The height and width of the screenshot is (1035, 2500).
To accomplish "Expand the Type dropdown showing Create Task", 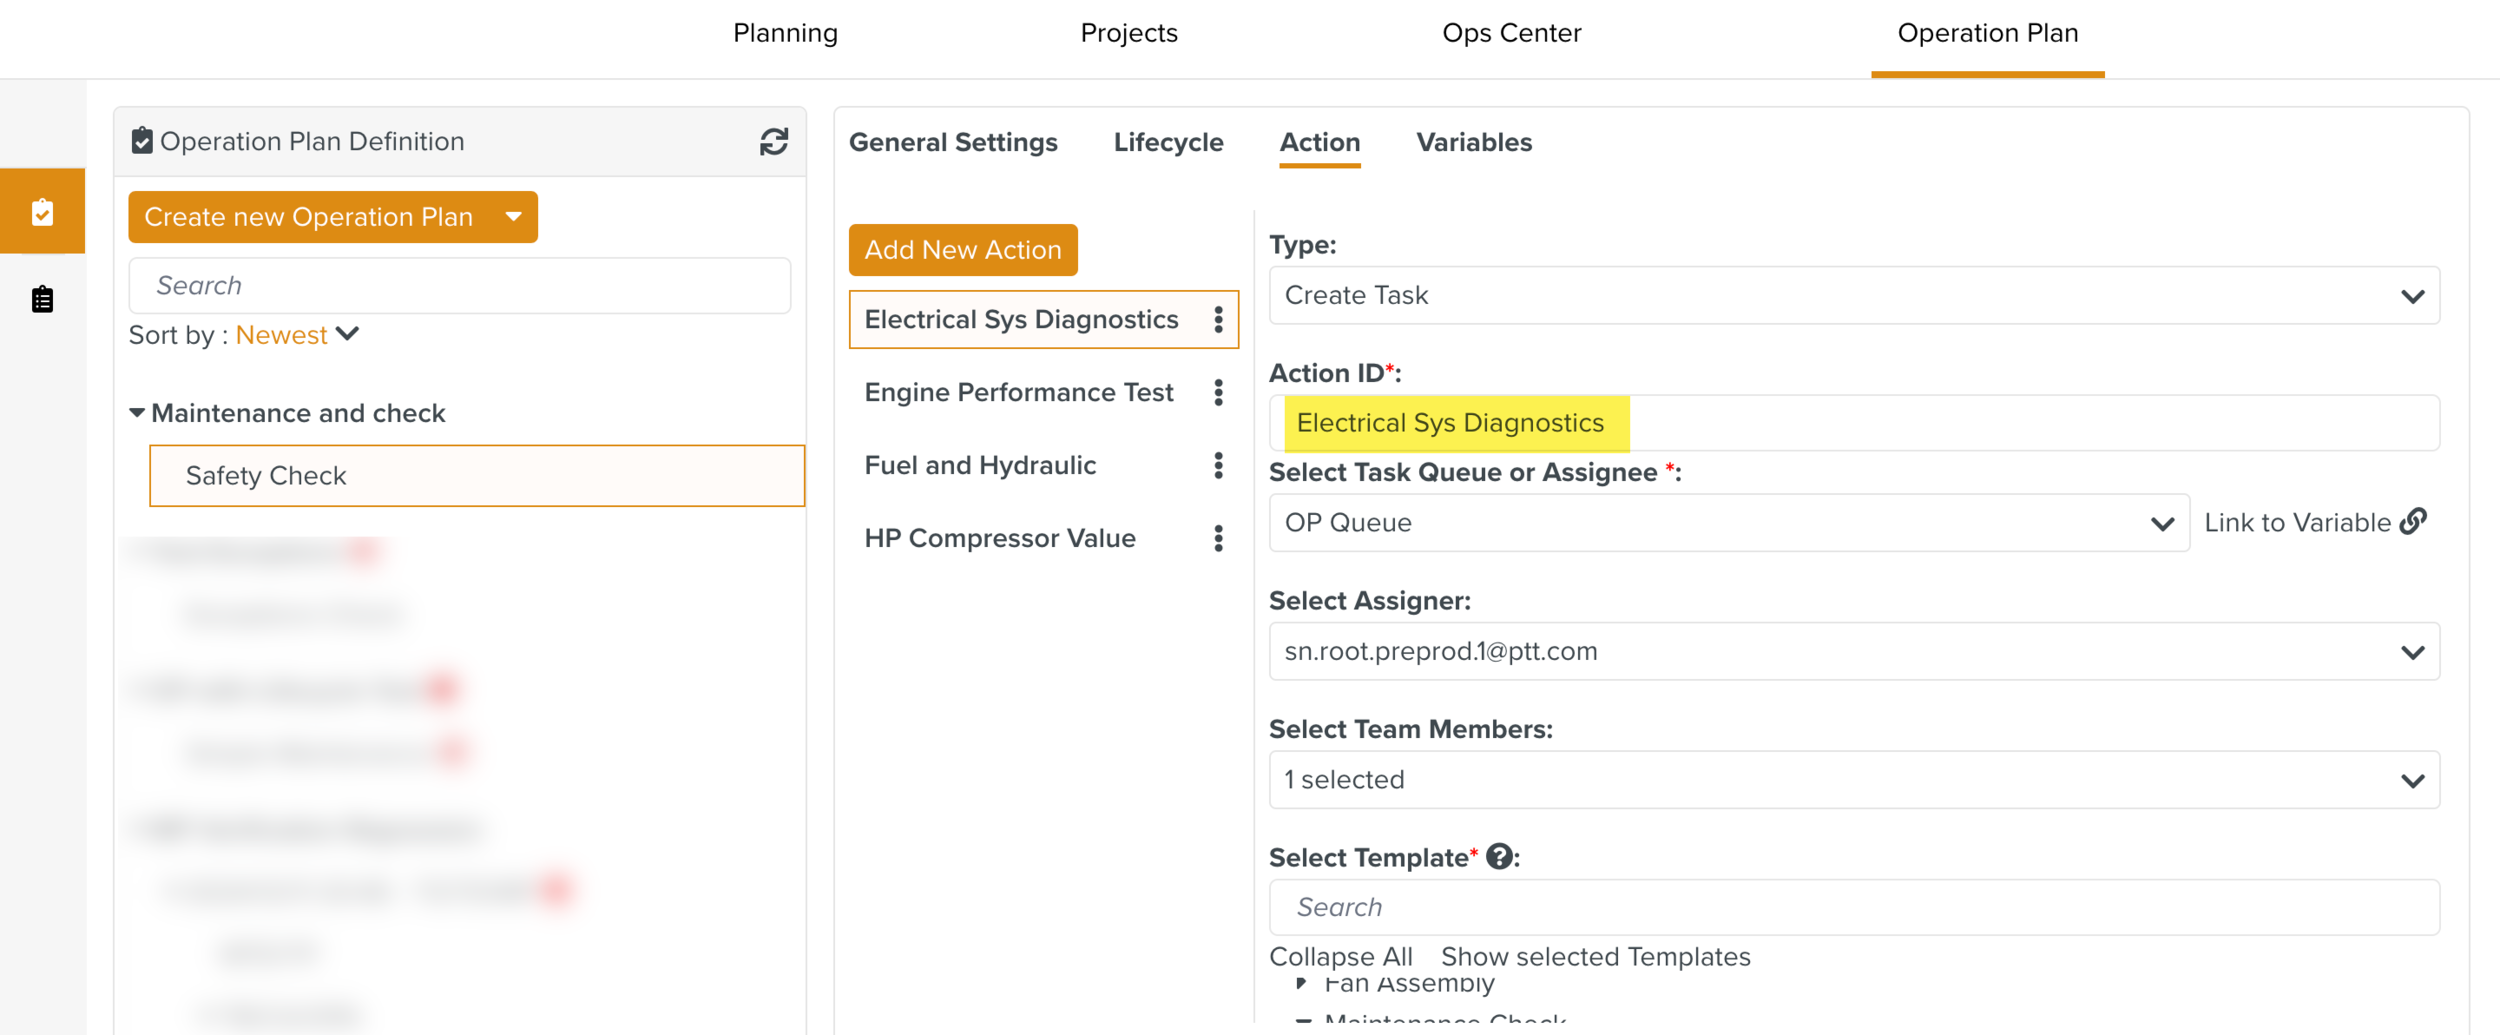I will pyautogui.click(x=1853, y=296).
